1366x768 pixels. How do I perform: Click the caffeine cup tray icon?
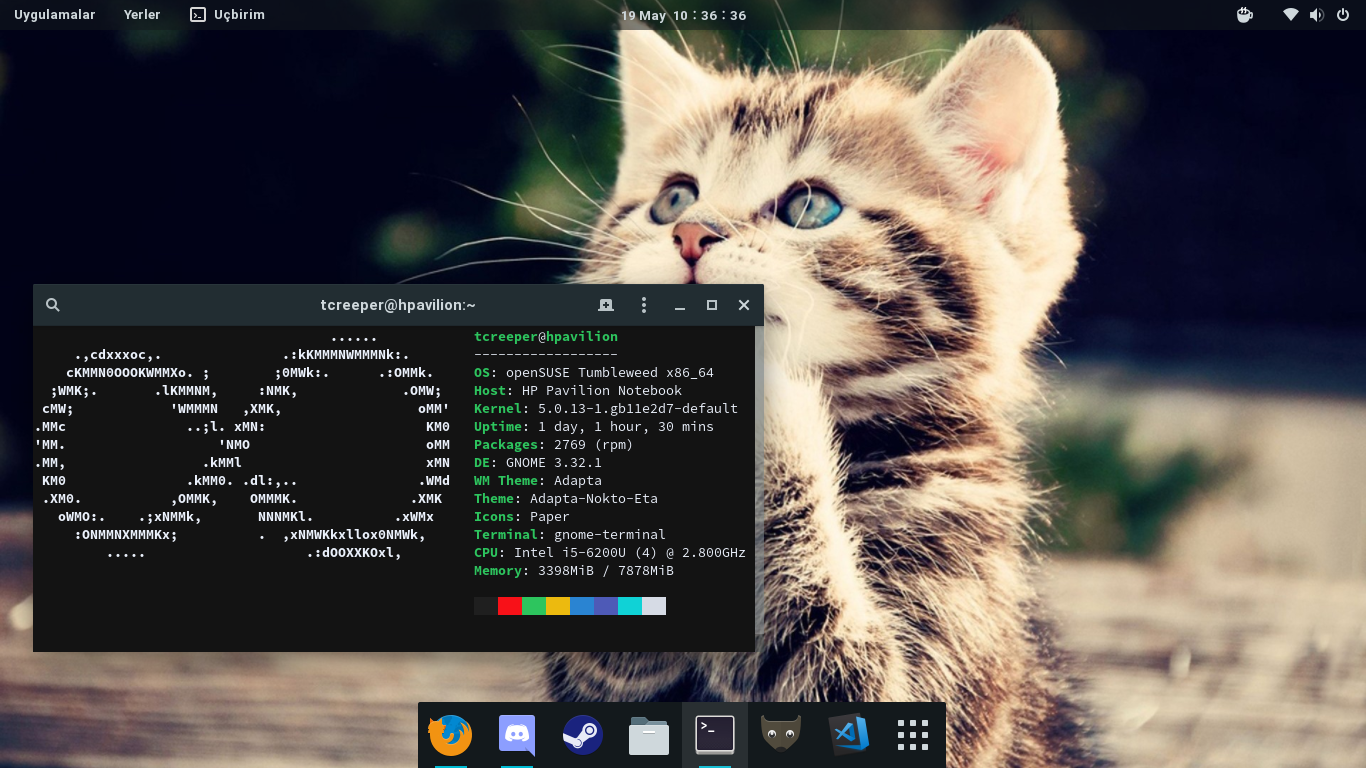pyautogui.click(x=1245, y=15)
